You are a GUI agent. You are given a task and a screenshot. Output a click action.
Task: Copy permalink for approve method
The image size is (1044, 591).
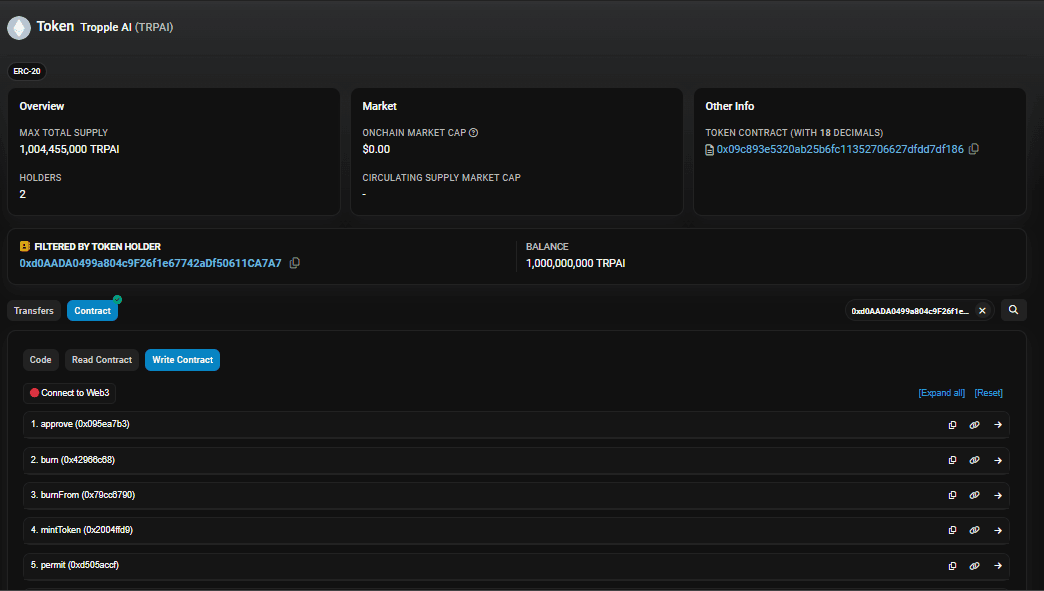click(975, 425)
